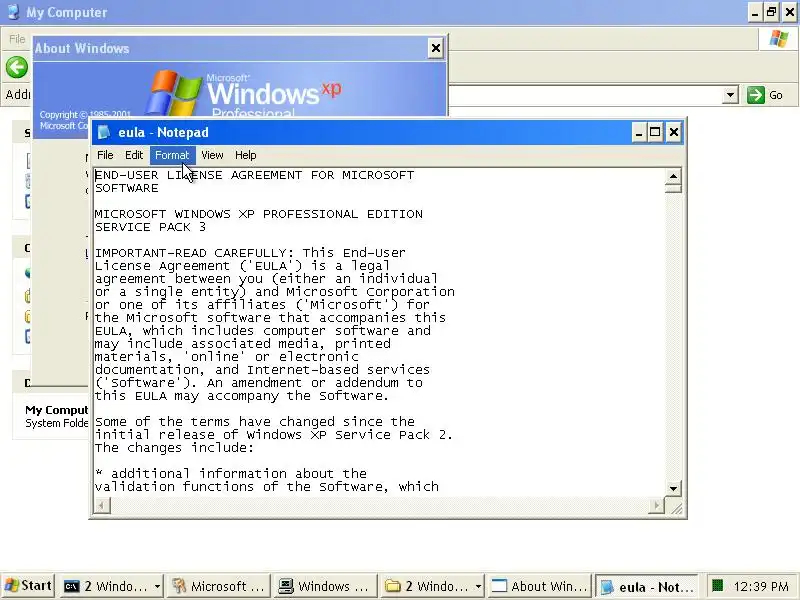Open the Start menu

point(28,586)
